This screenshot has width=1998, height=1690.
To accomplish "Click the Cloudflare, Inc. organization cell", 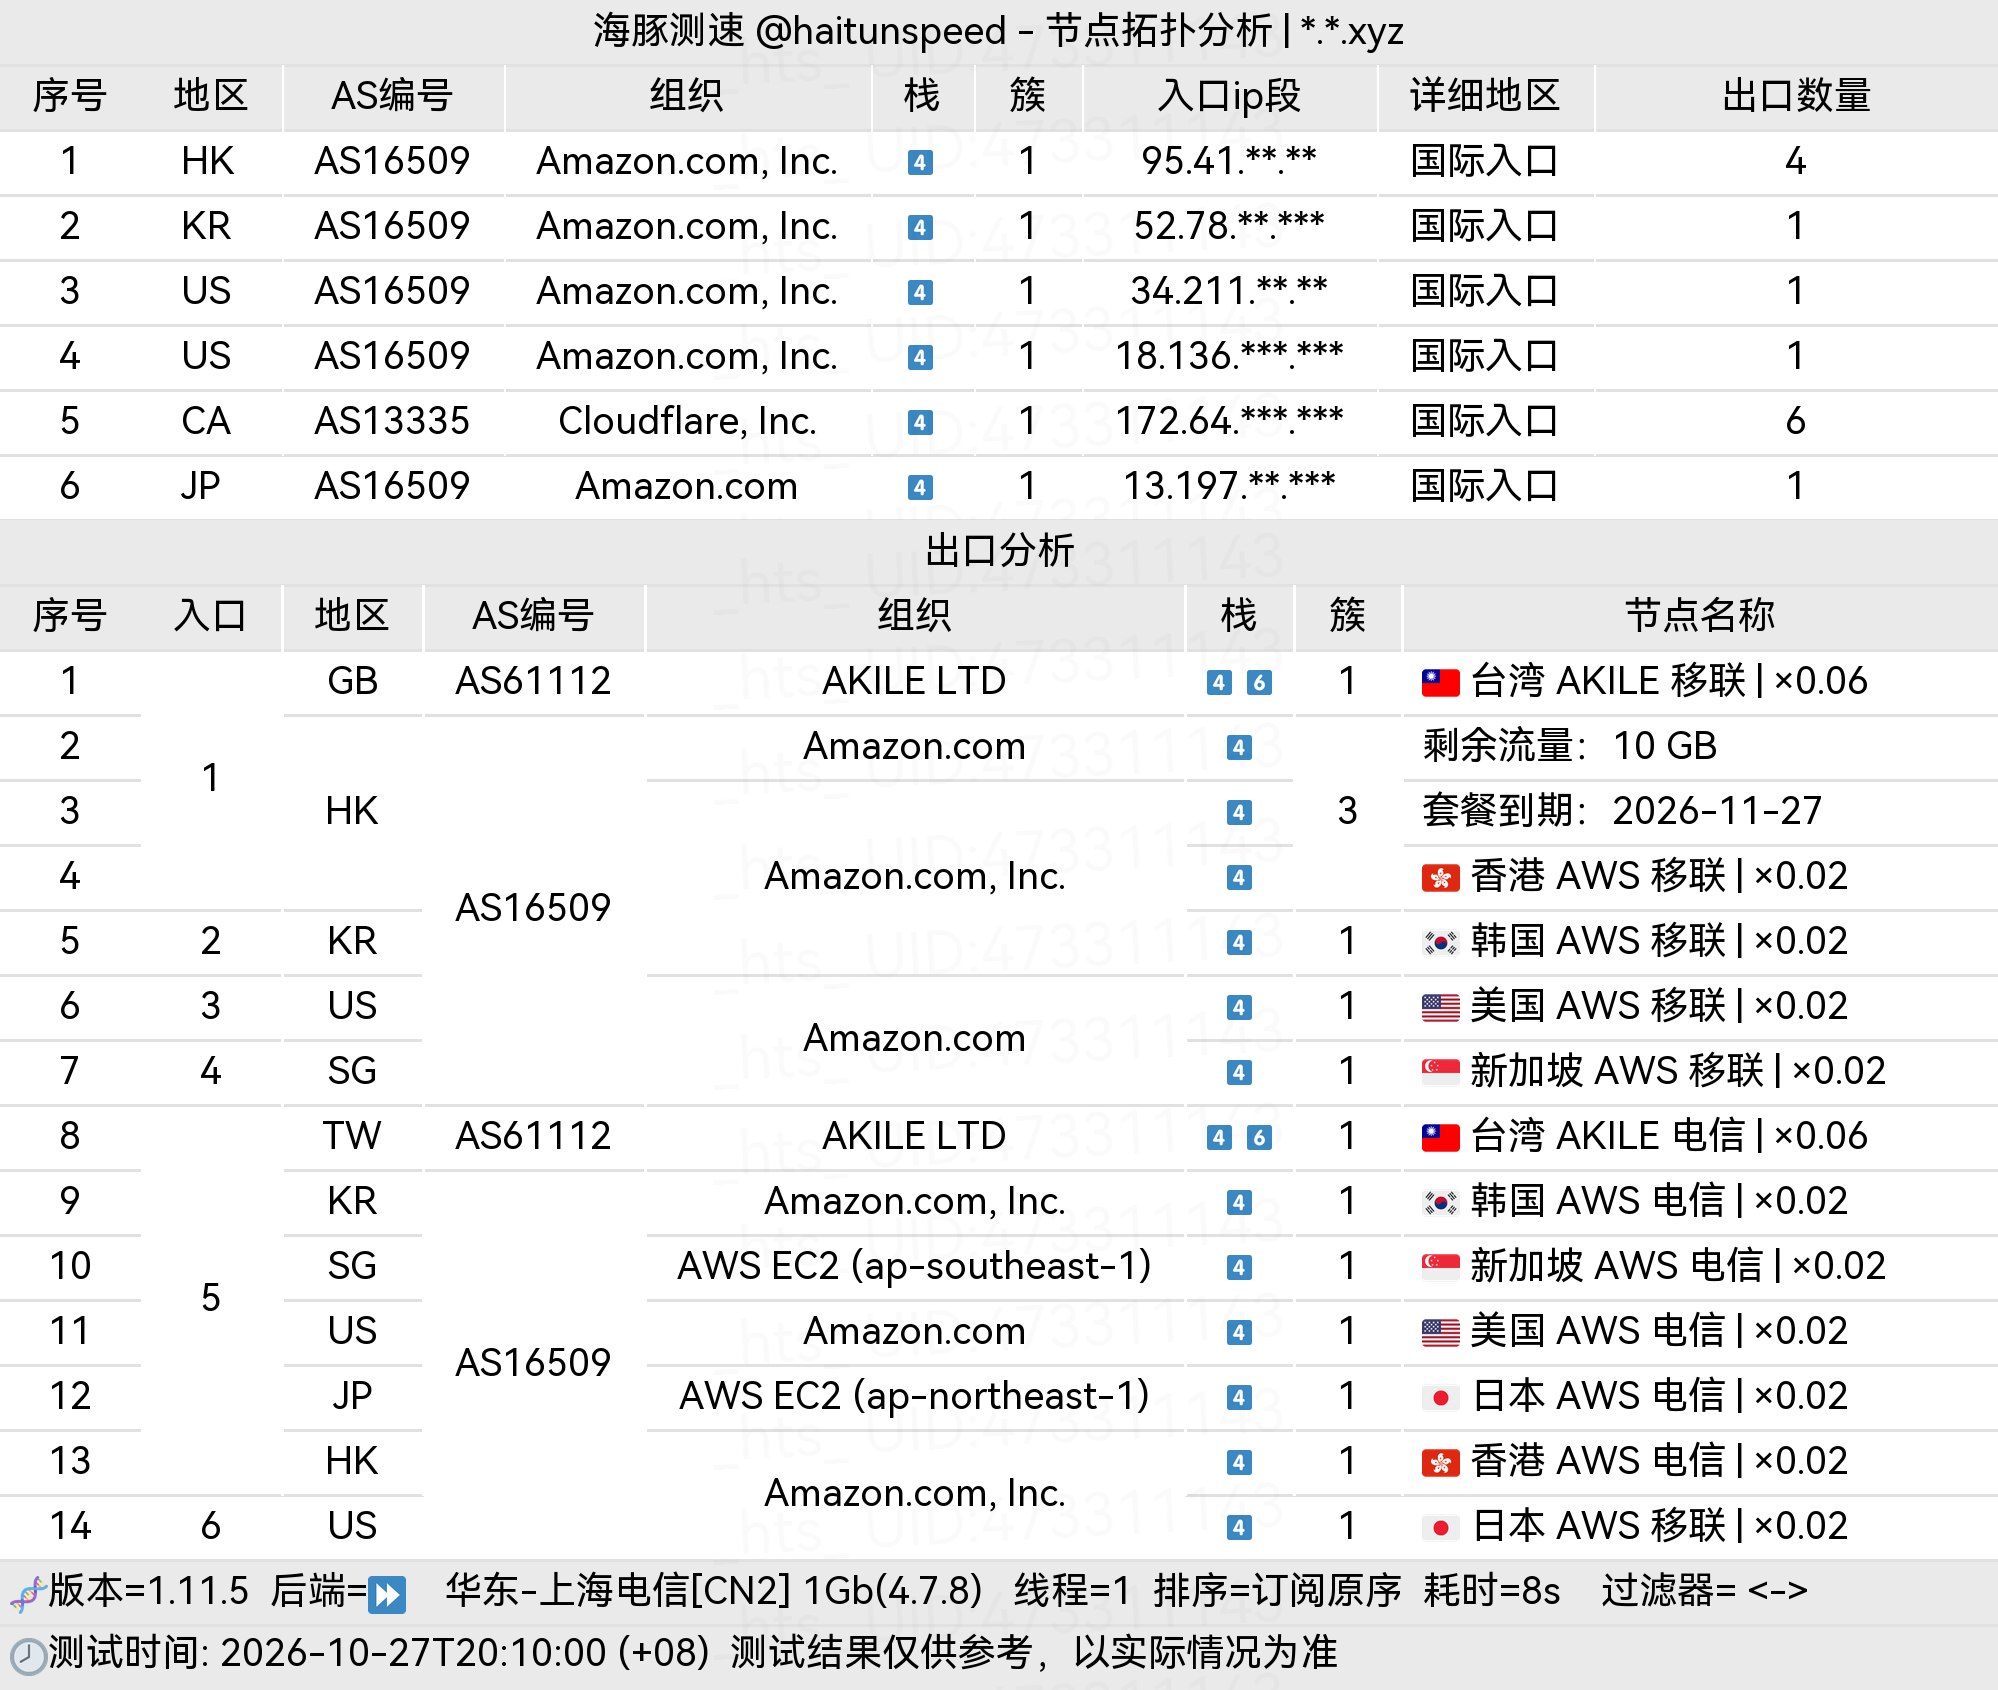I will 687,421.
